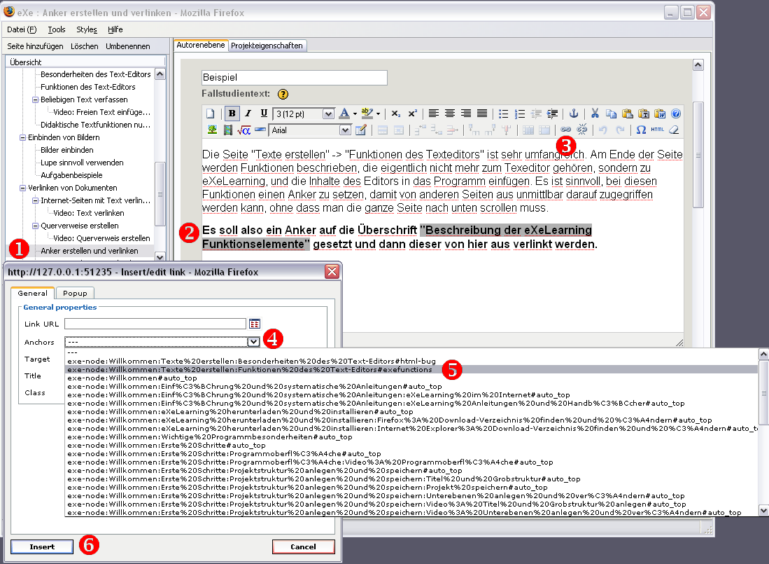Insert horizontal rule icon
Viewport: 769px width, 564px height.
click(260, 130)
